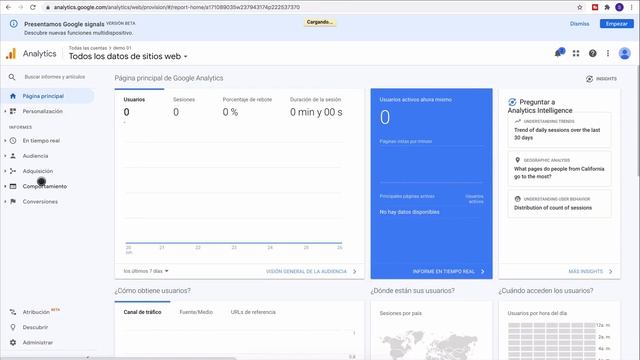Image resolution: width=640 pixels, height=360 pixels.
Task: Click the Dismiss link in banner
Action: pos(580,24)
